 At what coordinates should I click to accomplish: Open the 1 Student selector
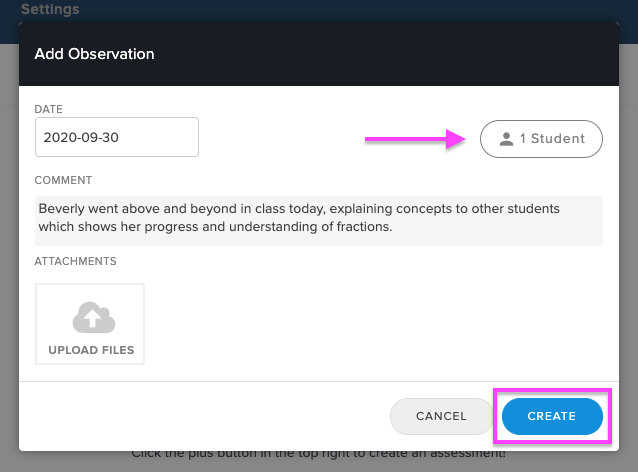coord(541,139)
